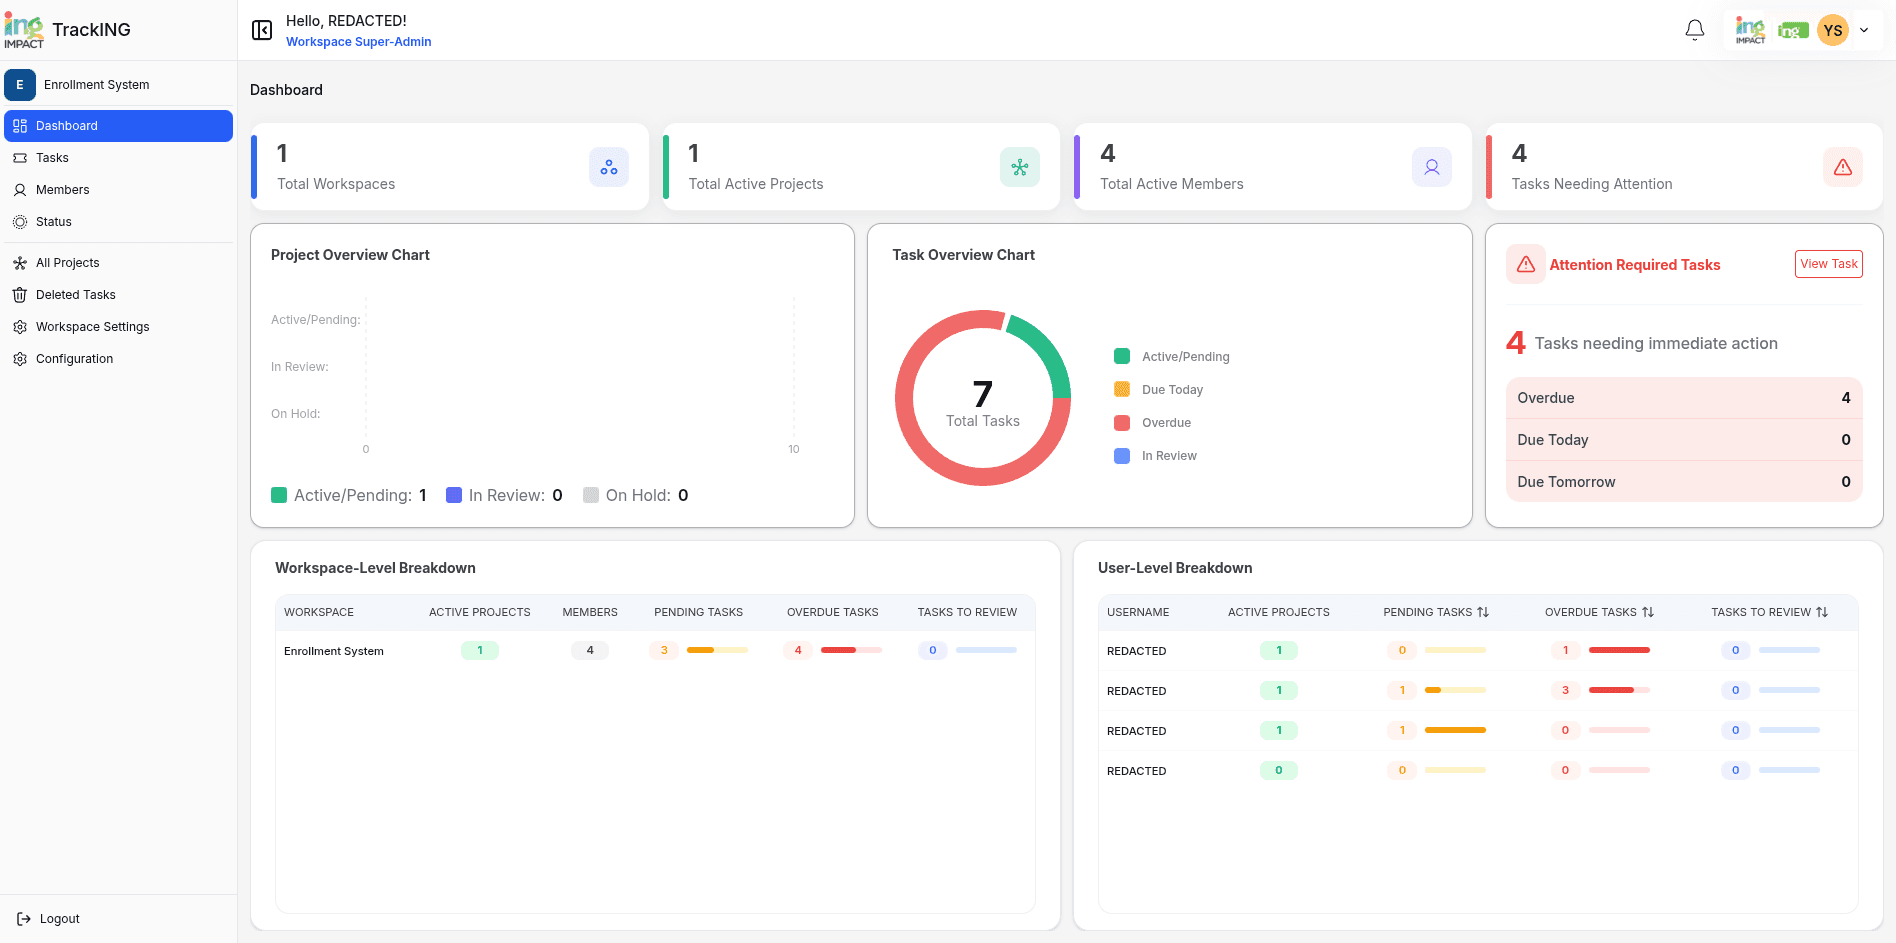The width and height of the screenshot is (1896, 943).
Task: Click the View Task button
Action: pos(1829,264)
